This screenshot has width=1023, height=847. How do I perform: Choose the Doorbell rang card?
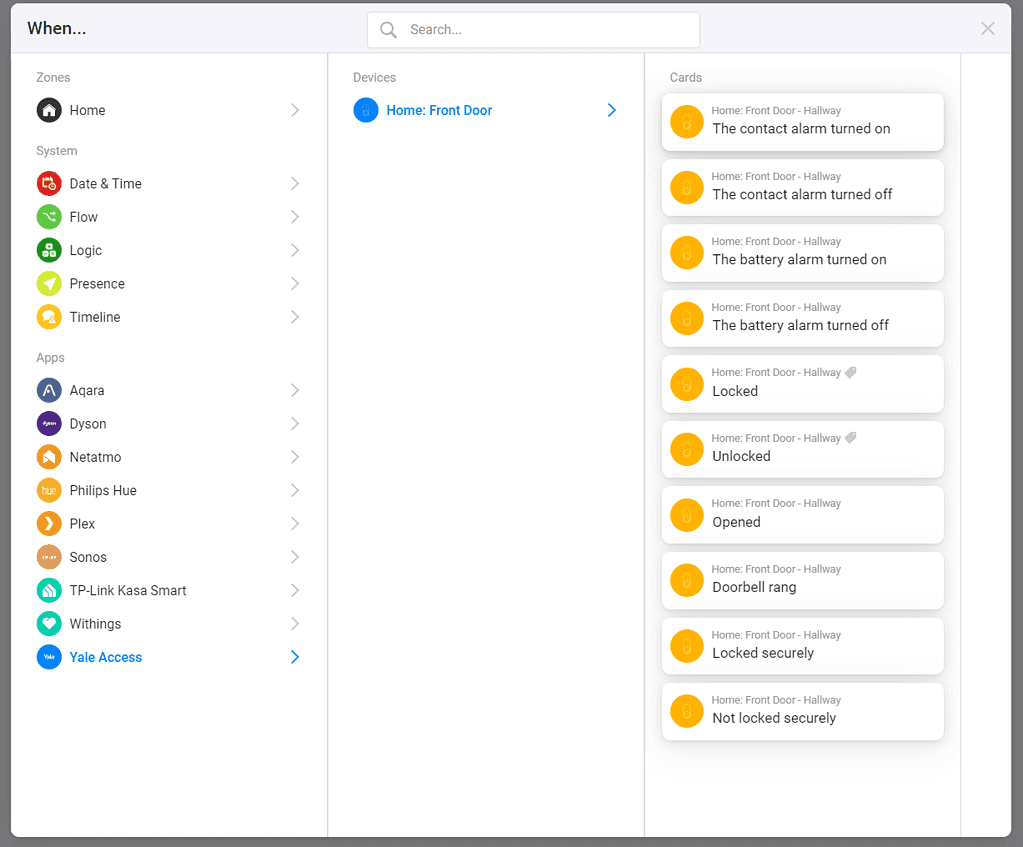[802, 580]
